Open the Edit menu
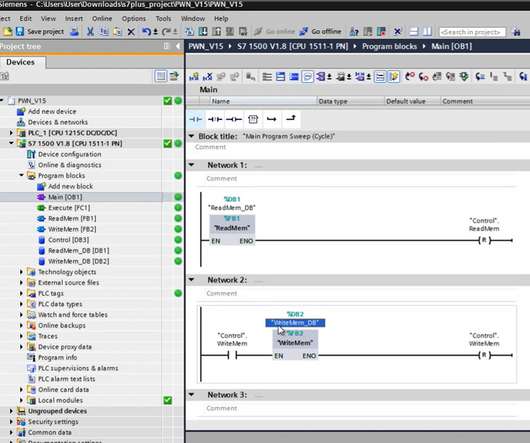Screen dimensions: 530x443 click(x=25, y=19)
